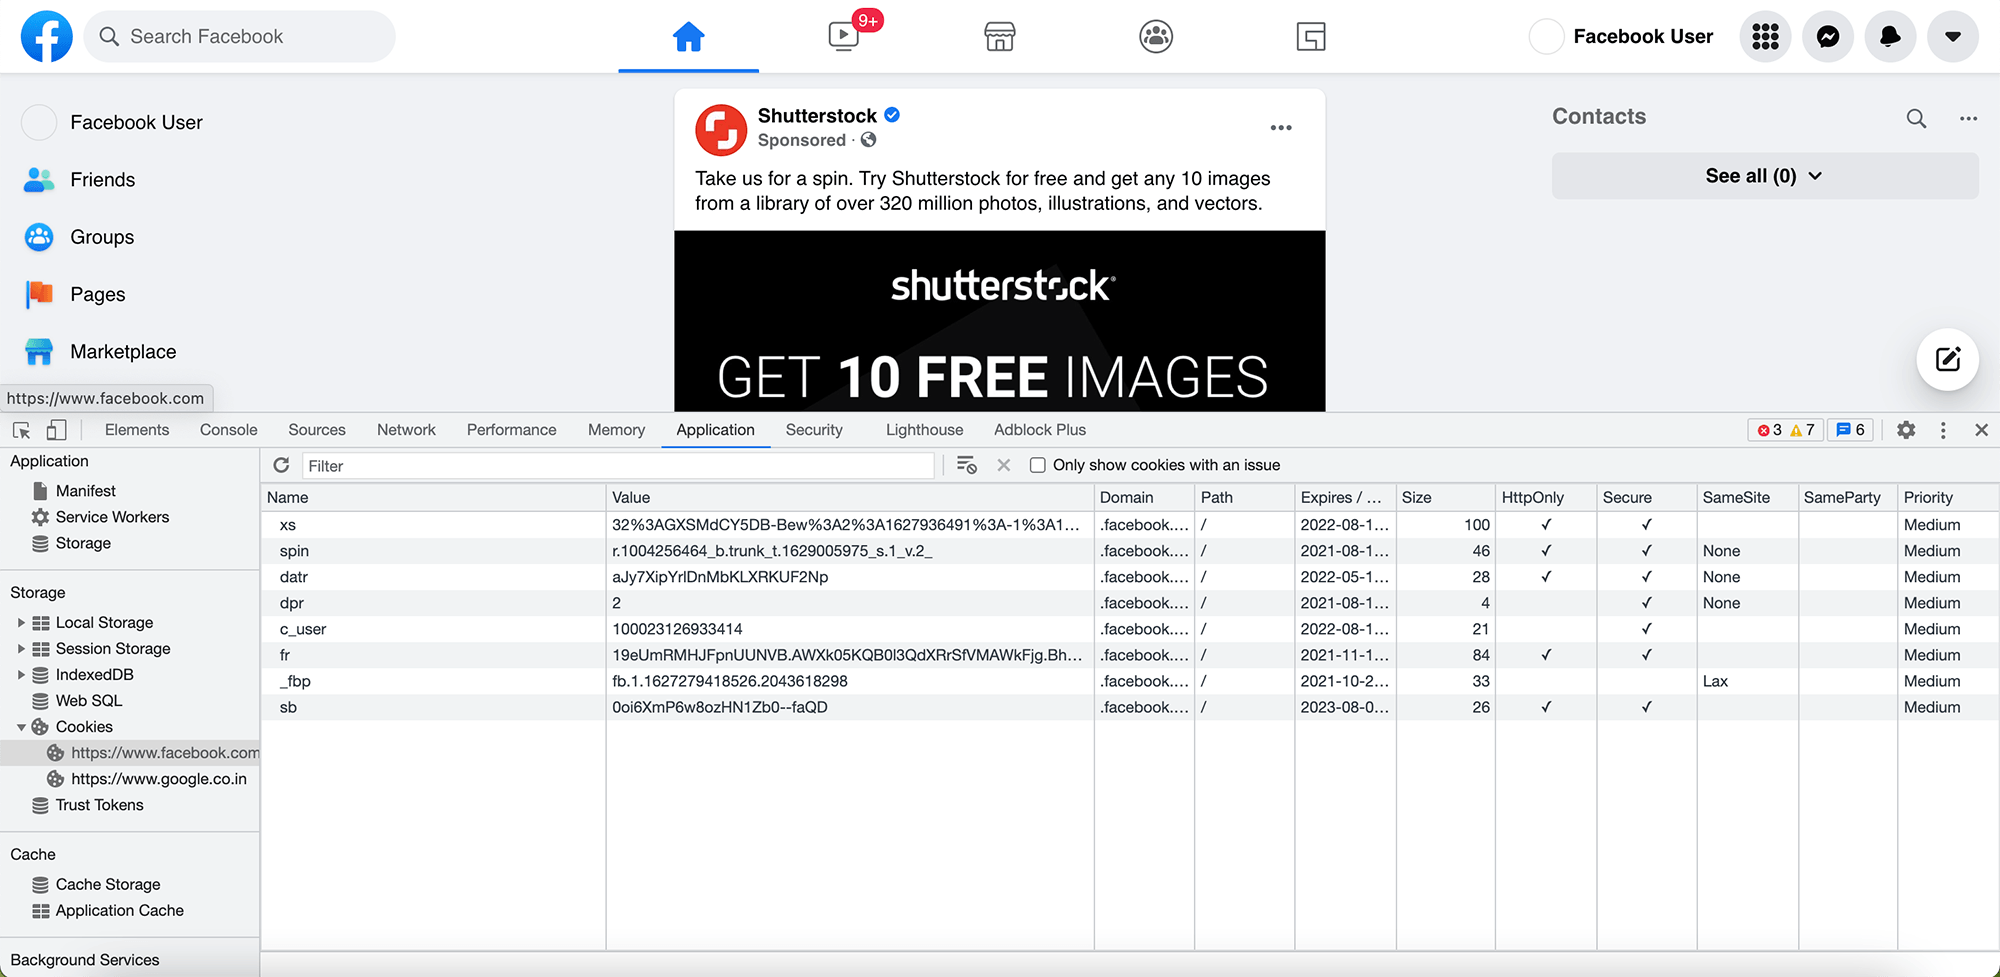Switch to the Console tab
Image resolution: width=2000 pixels, height=977 pixels.
point(229,430)
